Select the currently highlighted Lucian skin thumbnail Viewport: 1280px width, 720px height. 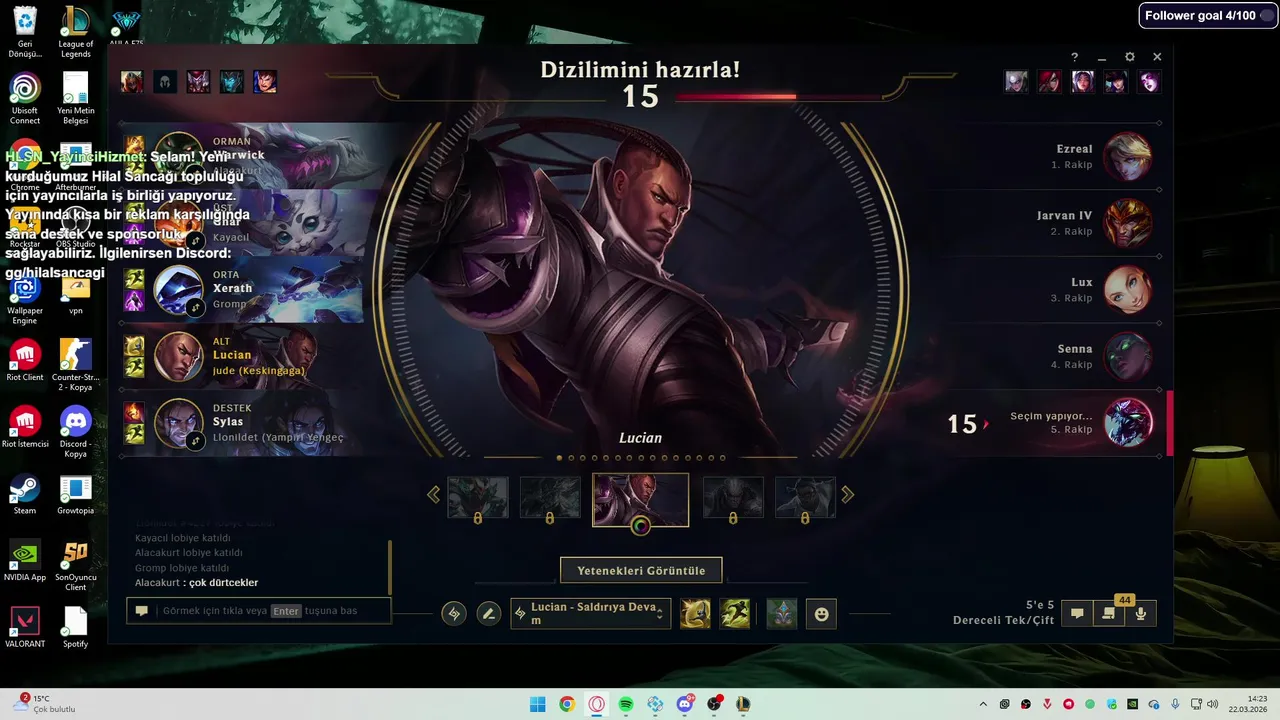(x=641, y=499)
